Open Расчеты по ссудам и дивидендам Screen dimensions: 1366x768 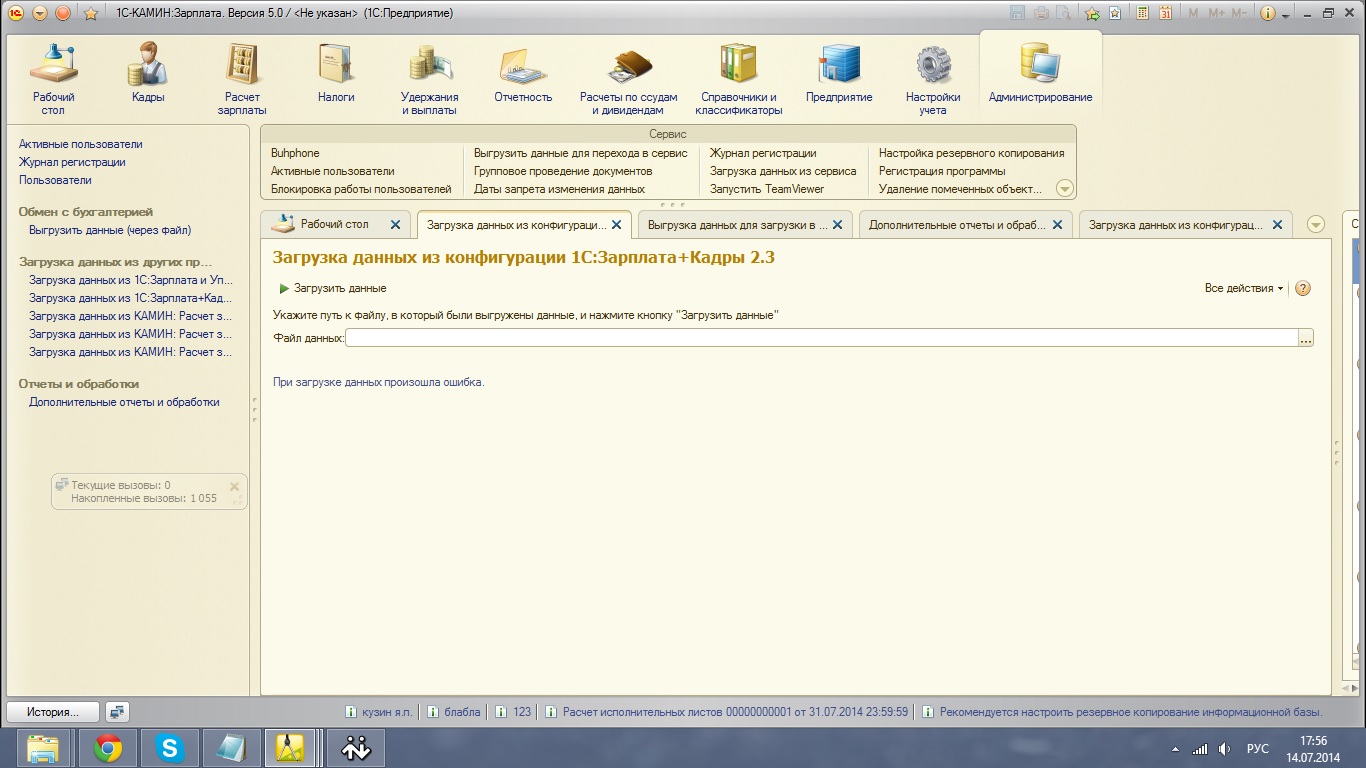628,79
